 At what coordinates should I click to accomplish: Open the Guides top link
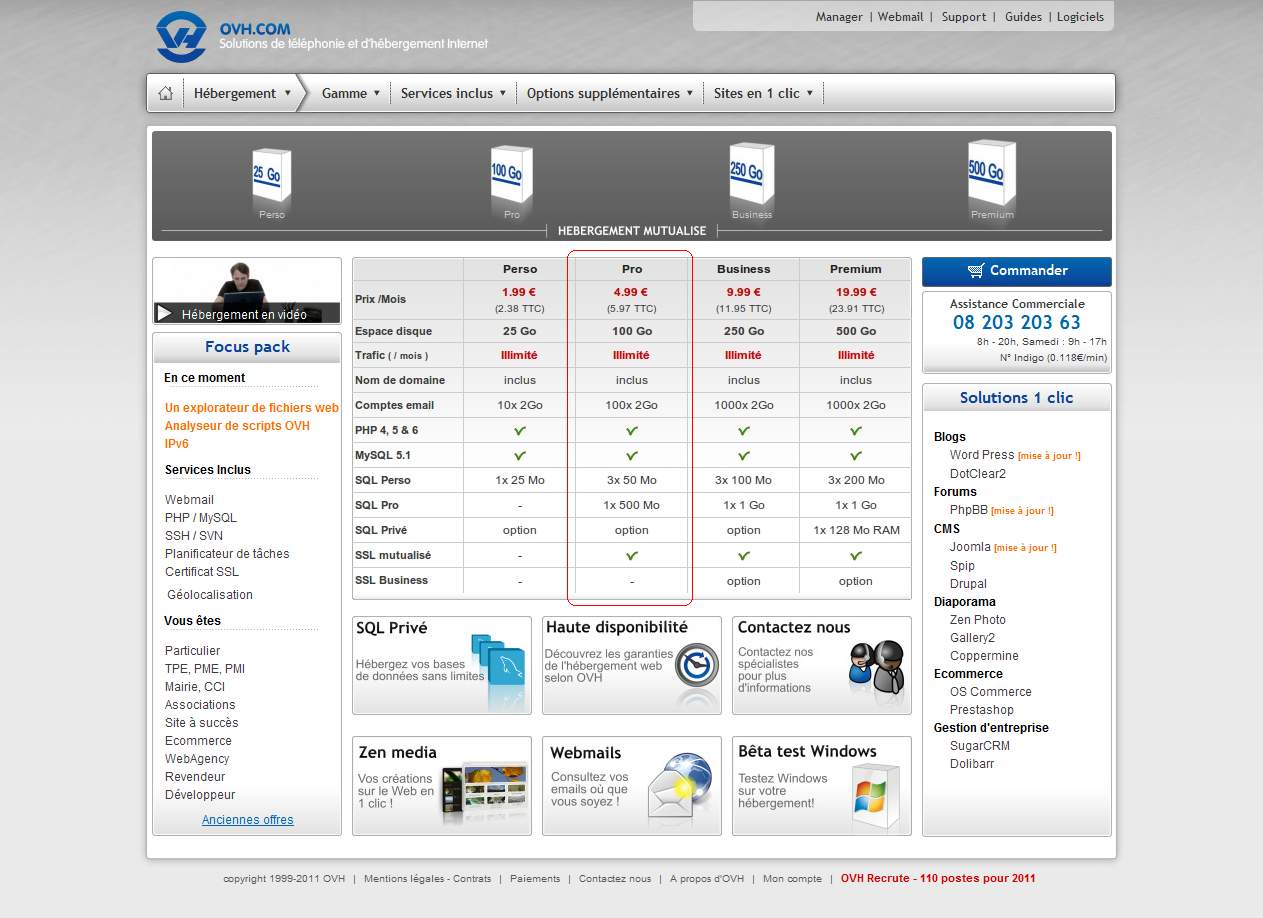pos(1023,17)
